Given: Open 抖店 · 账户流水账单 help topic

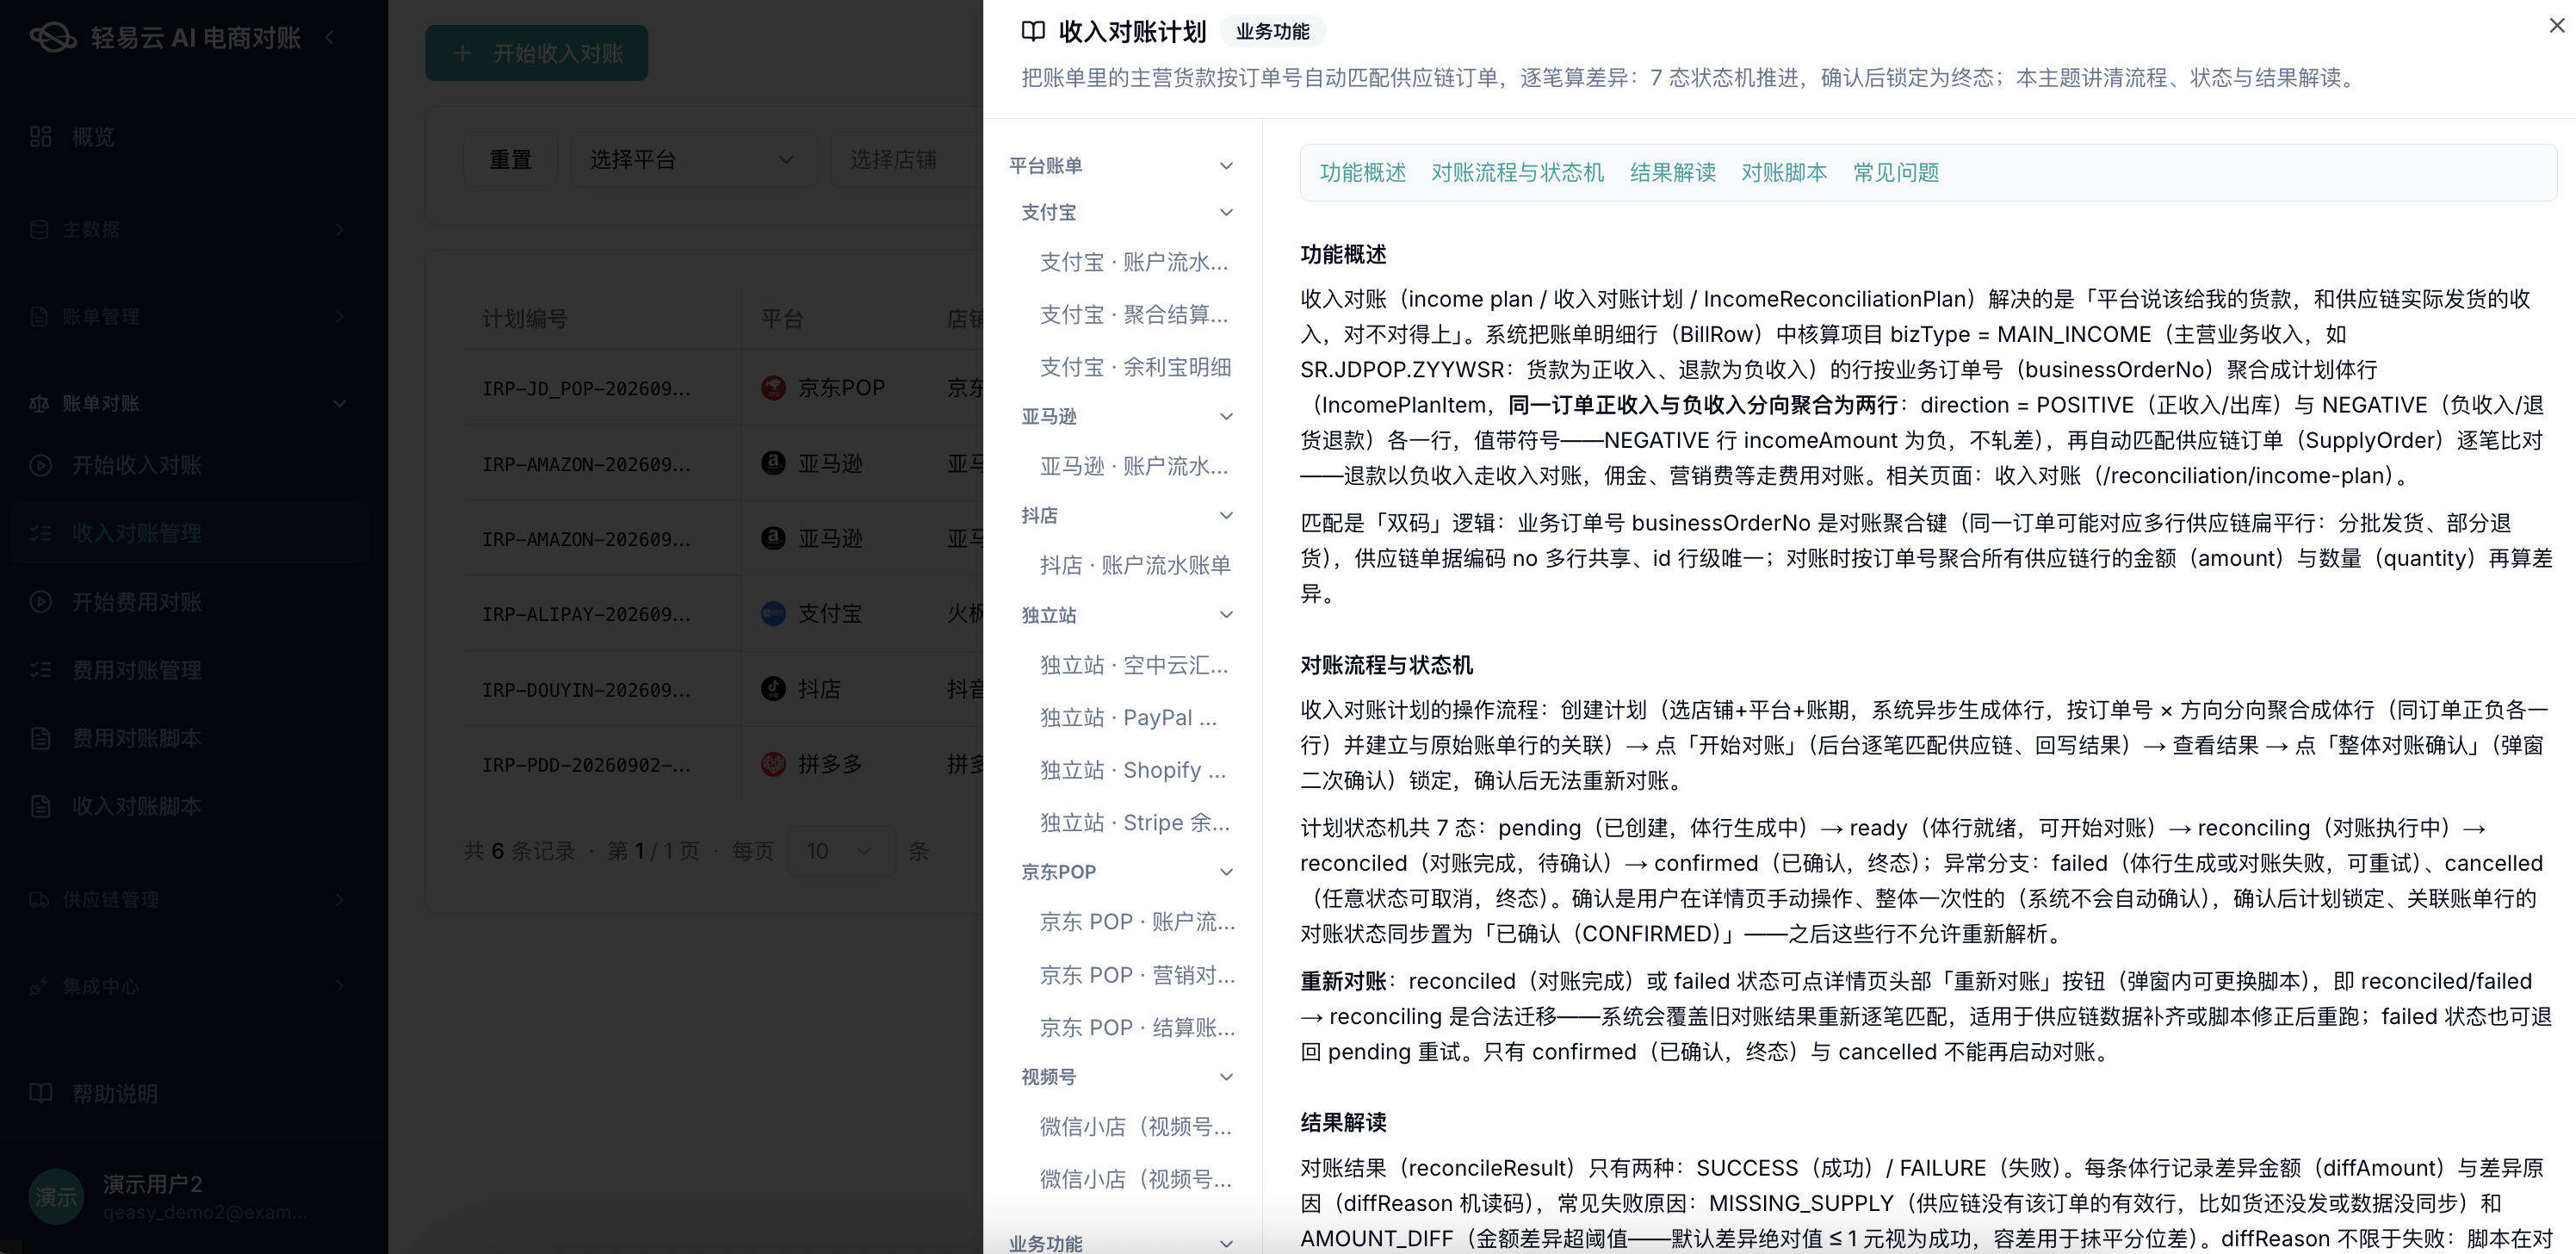Looking at the screenshot, I should tap(1135, 565).
